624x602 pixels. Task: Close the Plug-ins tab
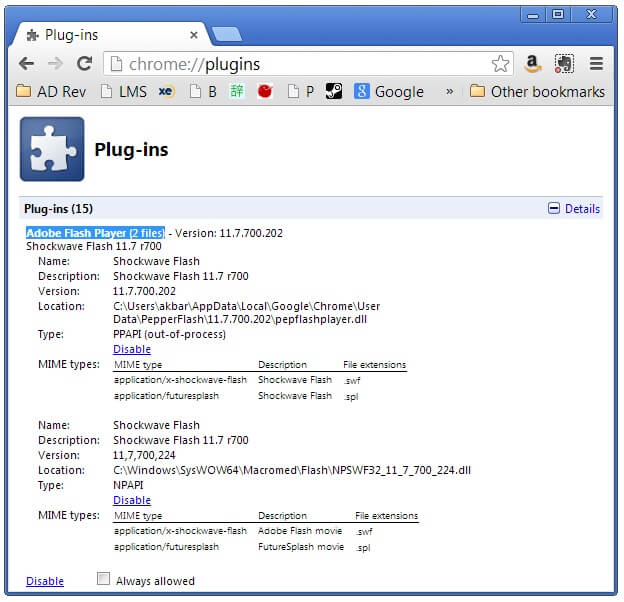tap(194, 35)
